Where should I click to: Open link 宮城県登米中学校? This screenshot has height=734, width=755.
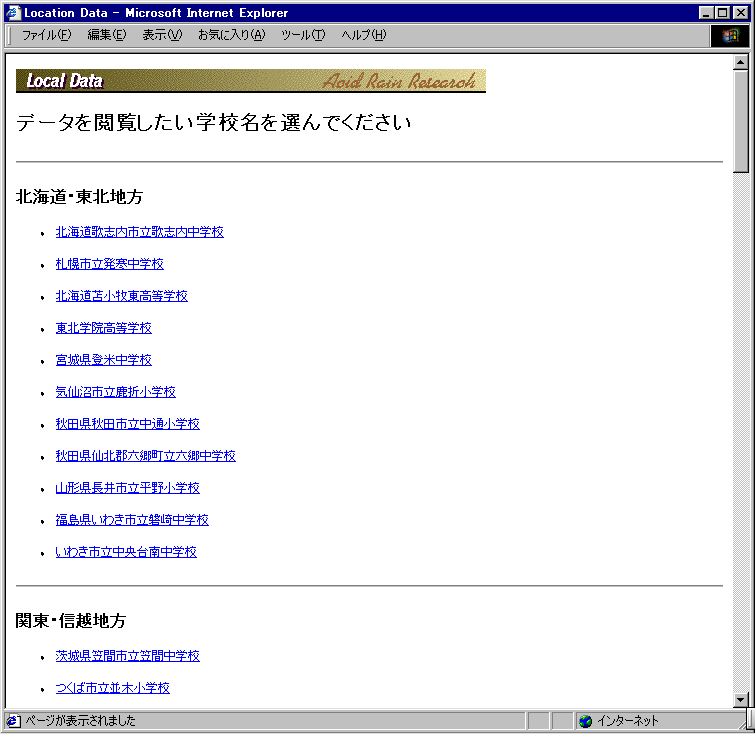tap(104, 360)
